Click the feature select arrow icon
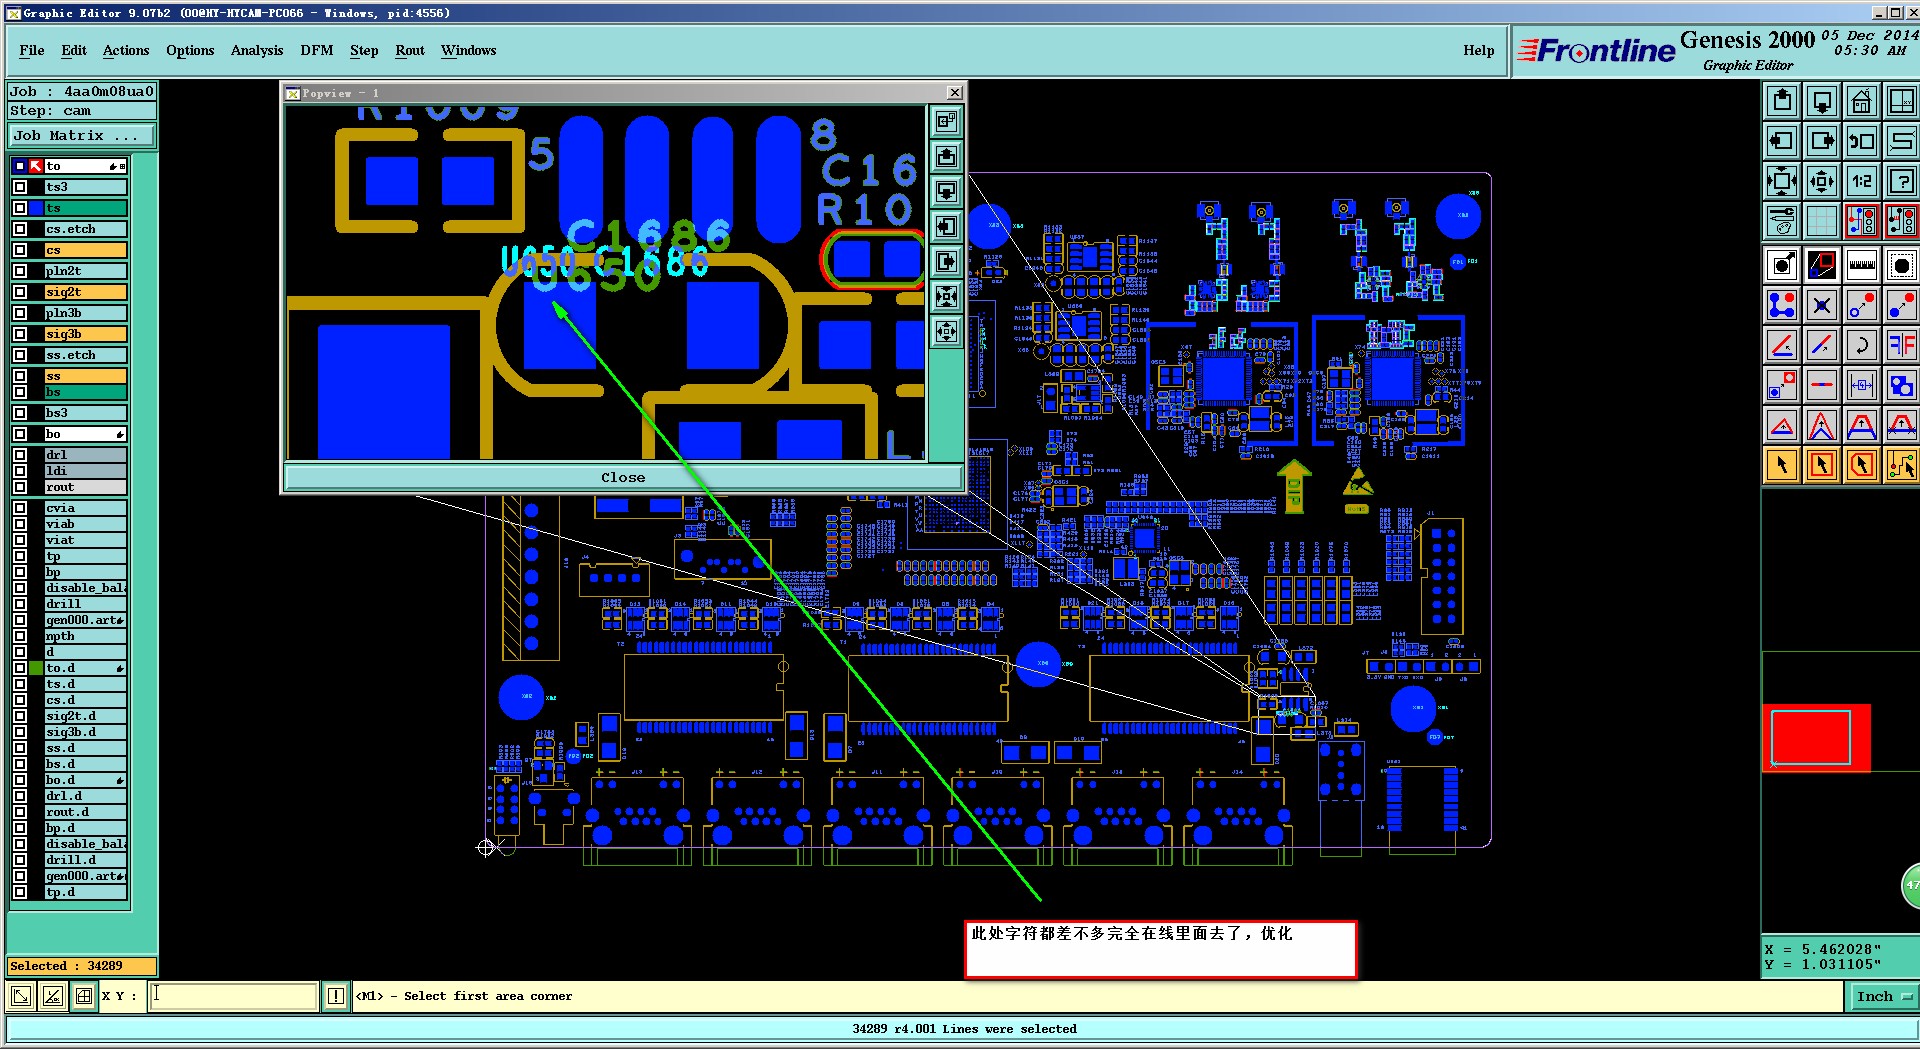Image resolution: width=1920 pixels, height=1049 pixels. [x=1782, y=265]
